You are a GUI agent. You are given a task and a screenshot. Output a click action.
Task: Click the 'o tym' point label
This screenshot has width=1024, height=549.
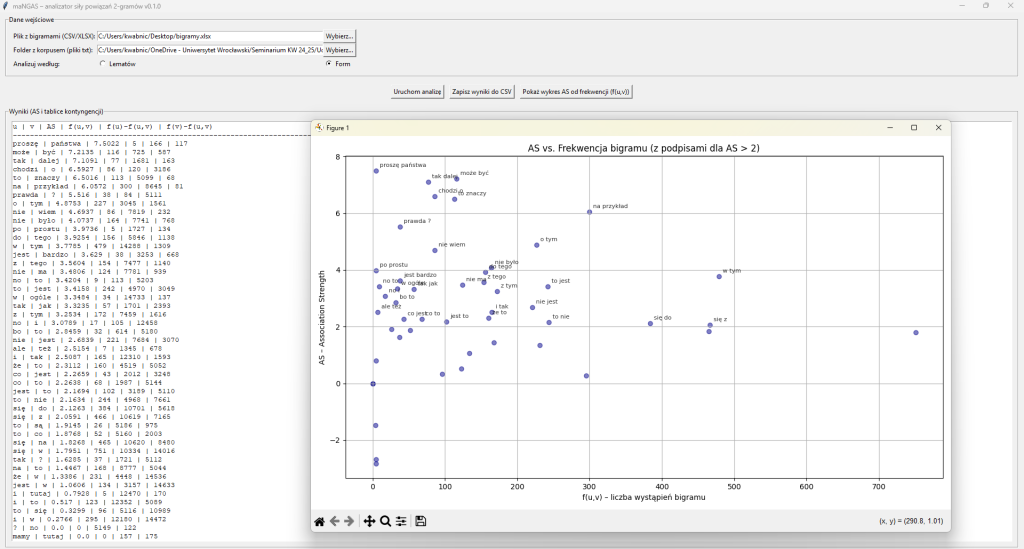coord(549,240)
